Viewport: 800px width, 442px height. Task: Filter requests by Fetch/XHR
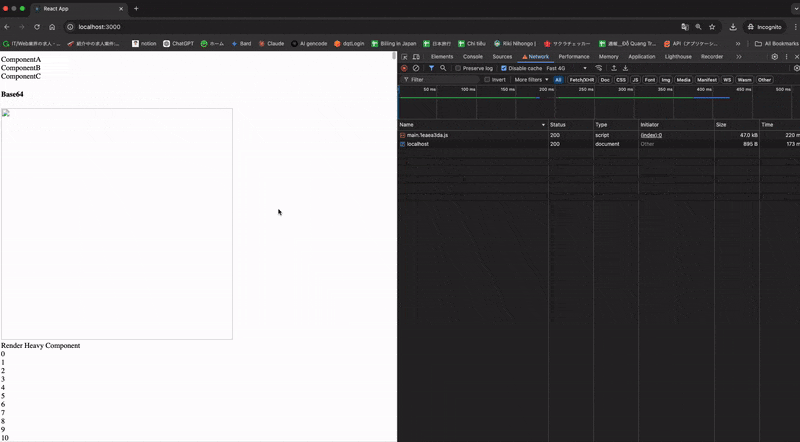tap(582, 80)
